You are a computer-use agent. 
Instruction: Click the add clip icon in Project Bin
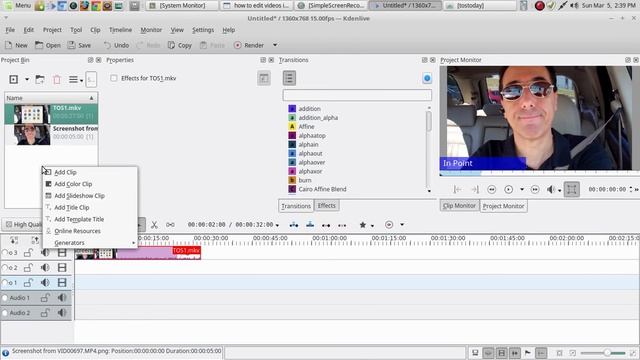(x=13, y=80)
